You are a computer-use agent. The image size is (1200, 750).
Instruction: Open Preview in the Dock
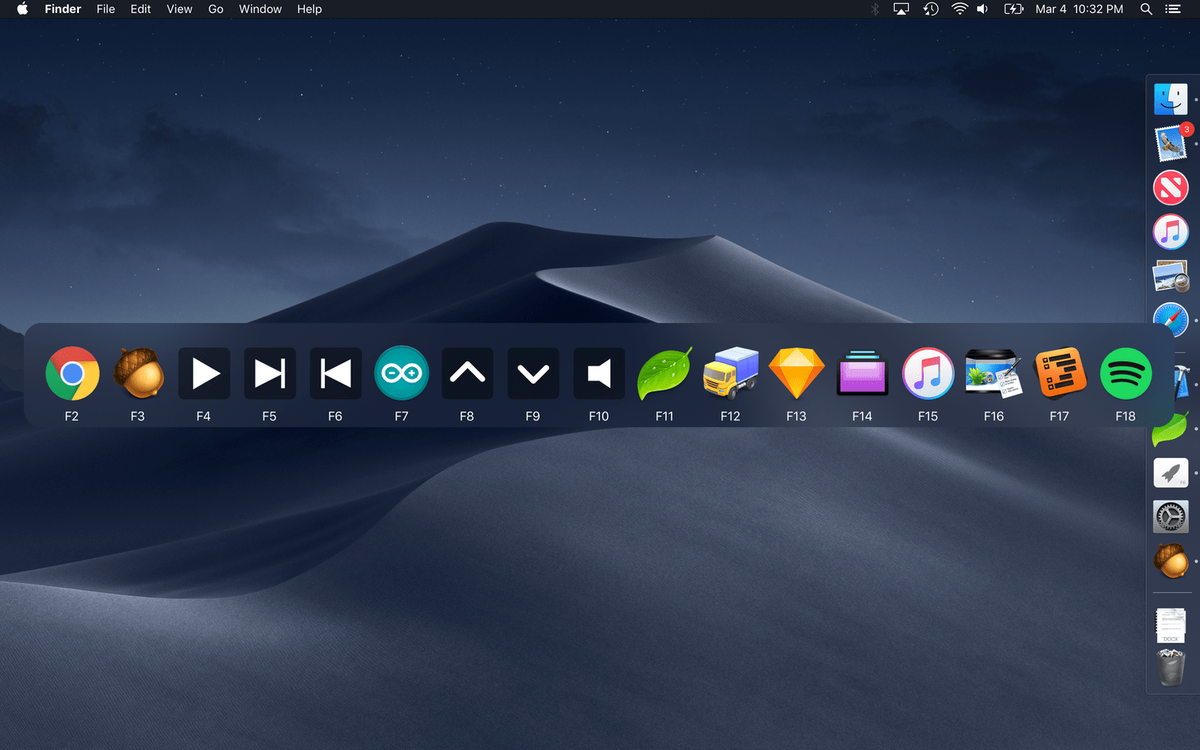pos(1171,276)
